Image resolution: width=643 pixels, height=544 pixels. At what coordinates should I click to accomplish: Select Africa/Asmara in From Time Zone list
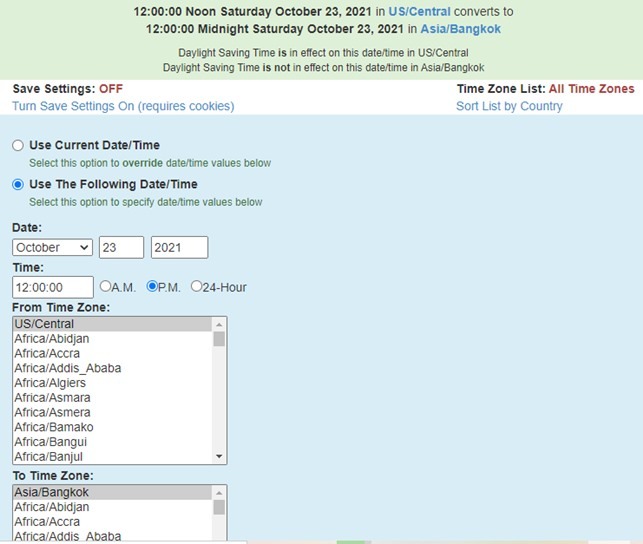(x=113, y=398)
